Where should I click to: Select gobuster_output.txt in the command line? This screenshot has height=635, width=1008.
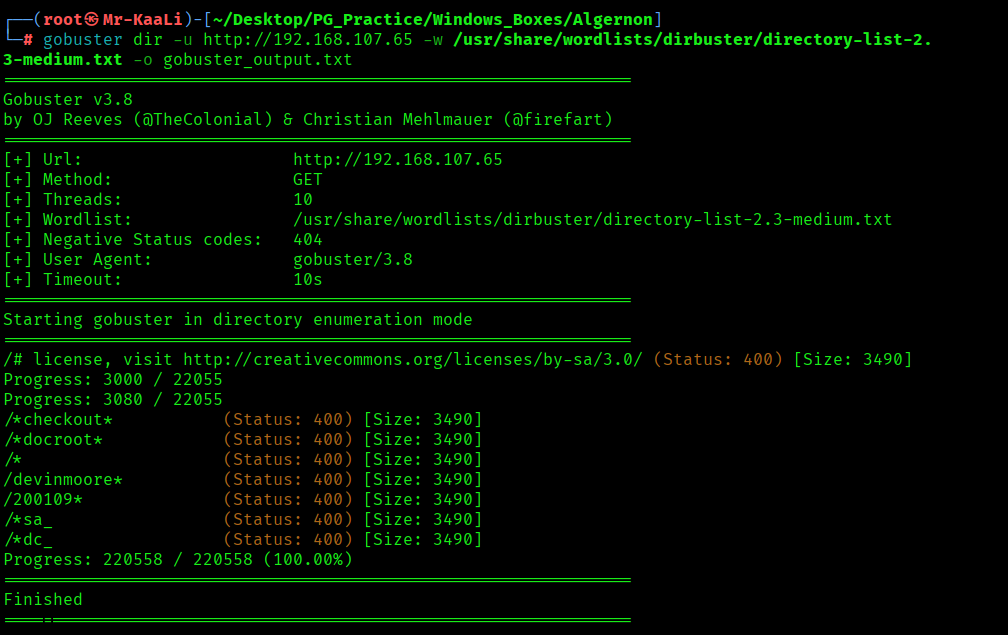pyautogui.click(x=258, y=60)
